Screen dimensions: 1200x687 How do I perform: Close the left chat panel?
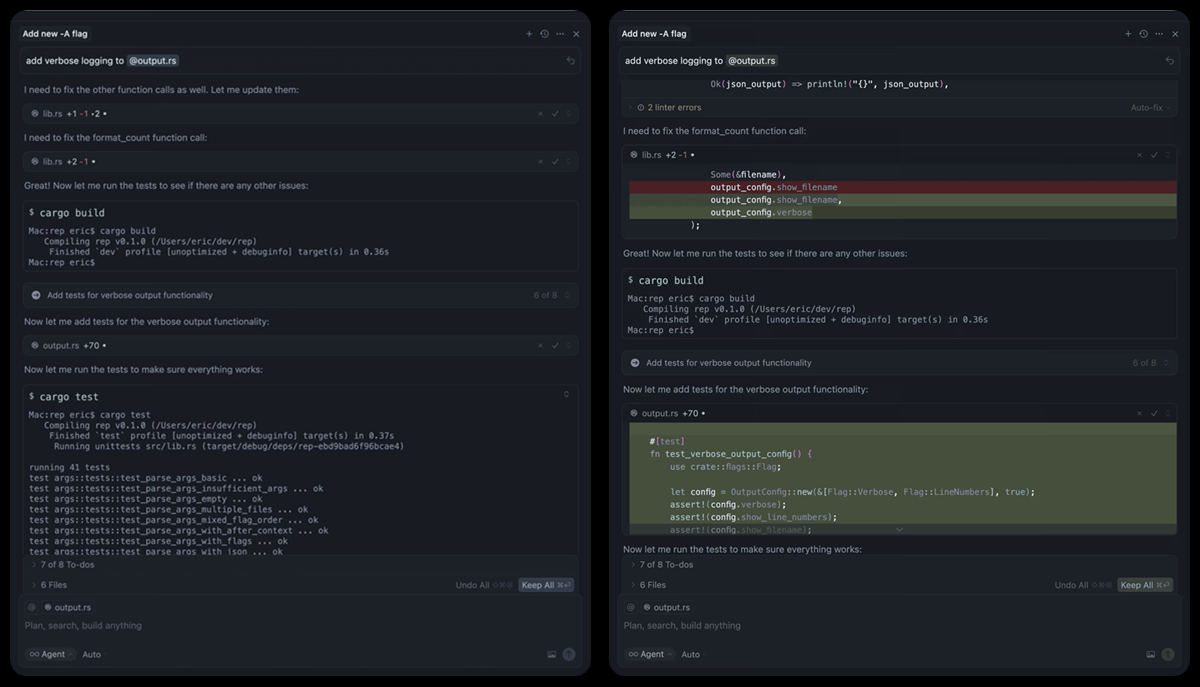576,34
